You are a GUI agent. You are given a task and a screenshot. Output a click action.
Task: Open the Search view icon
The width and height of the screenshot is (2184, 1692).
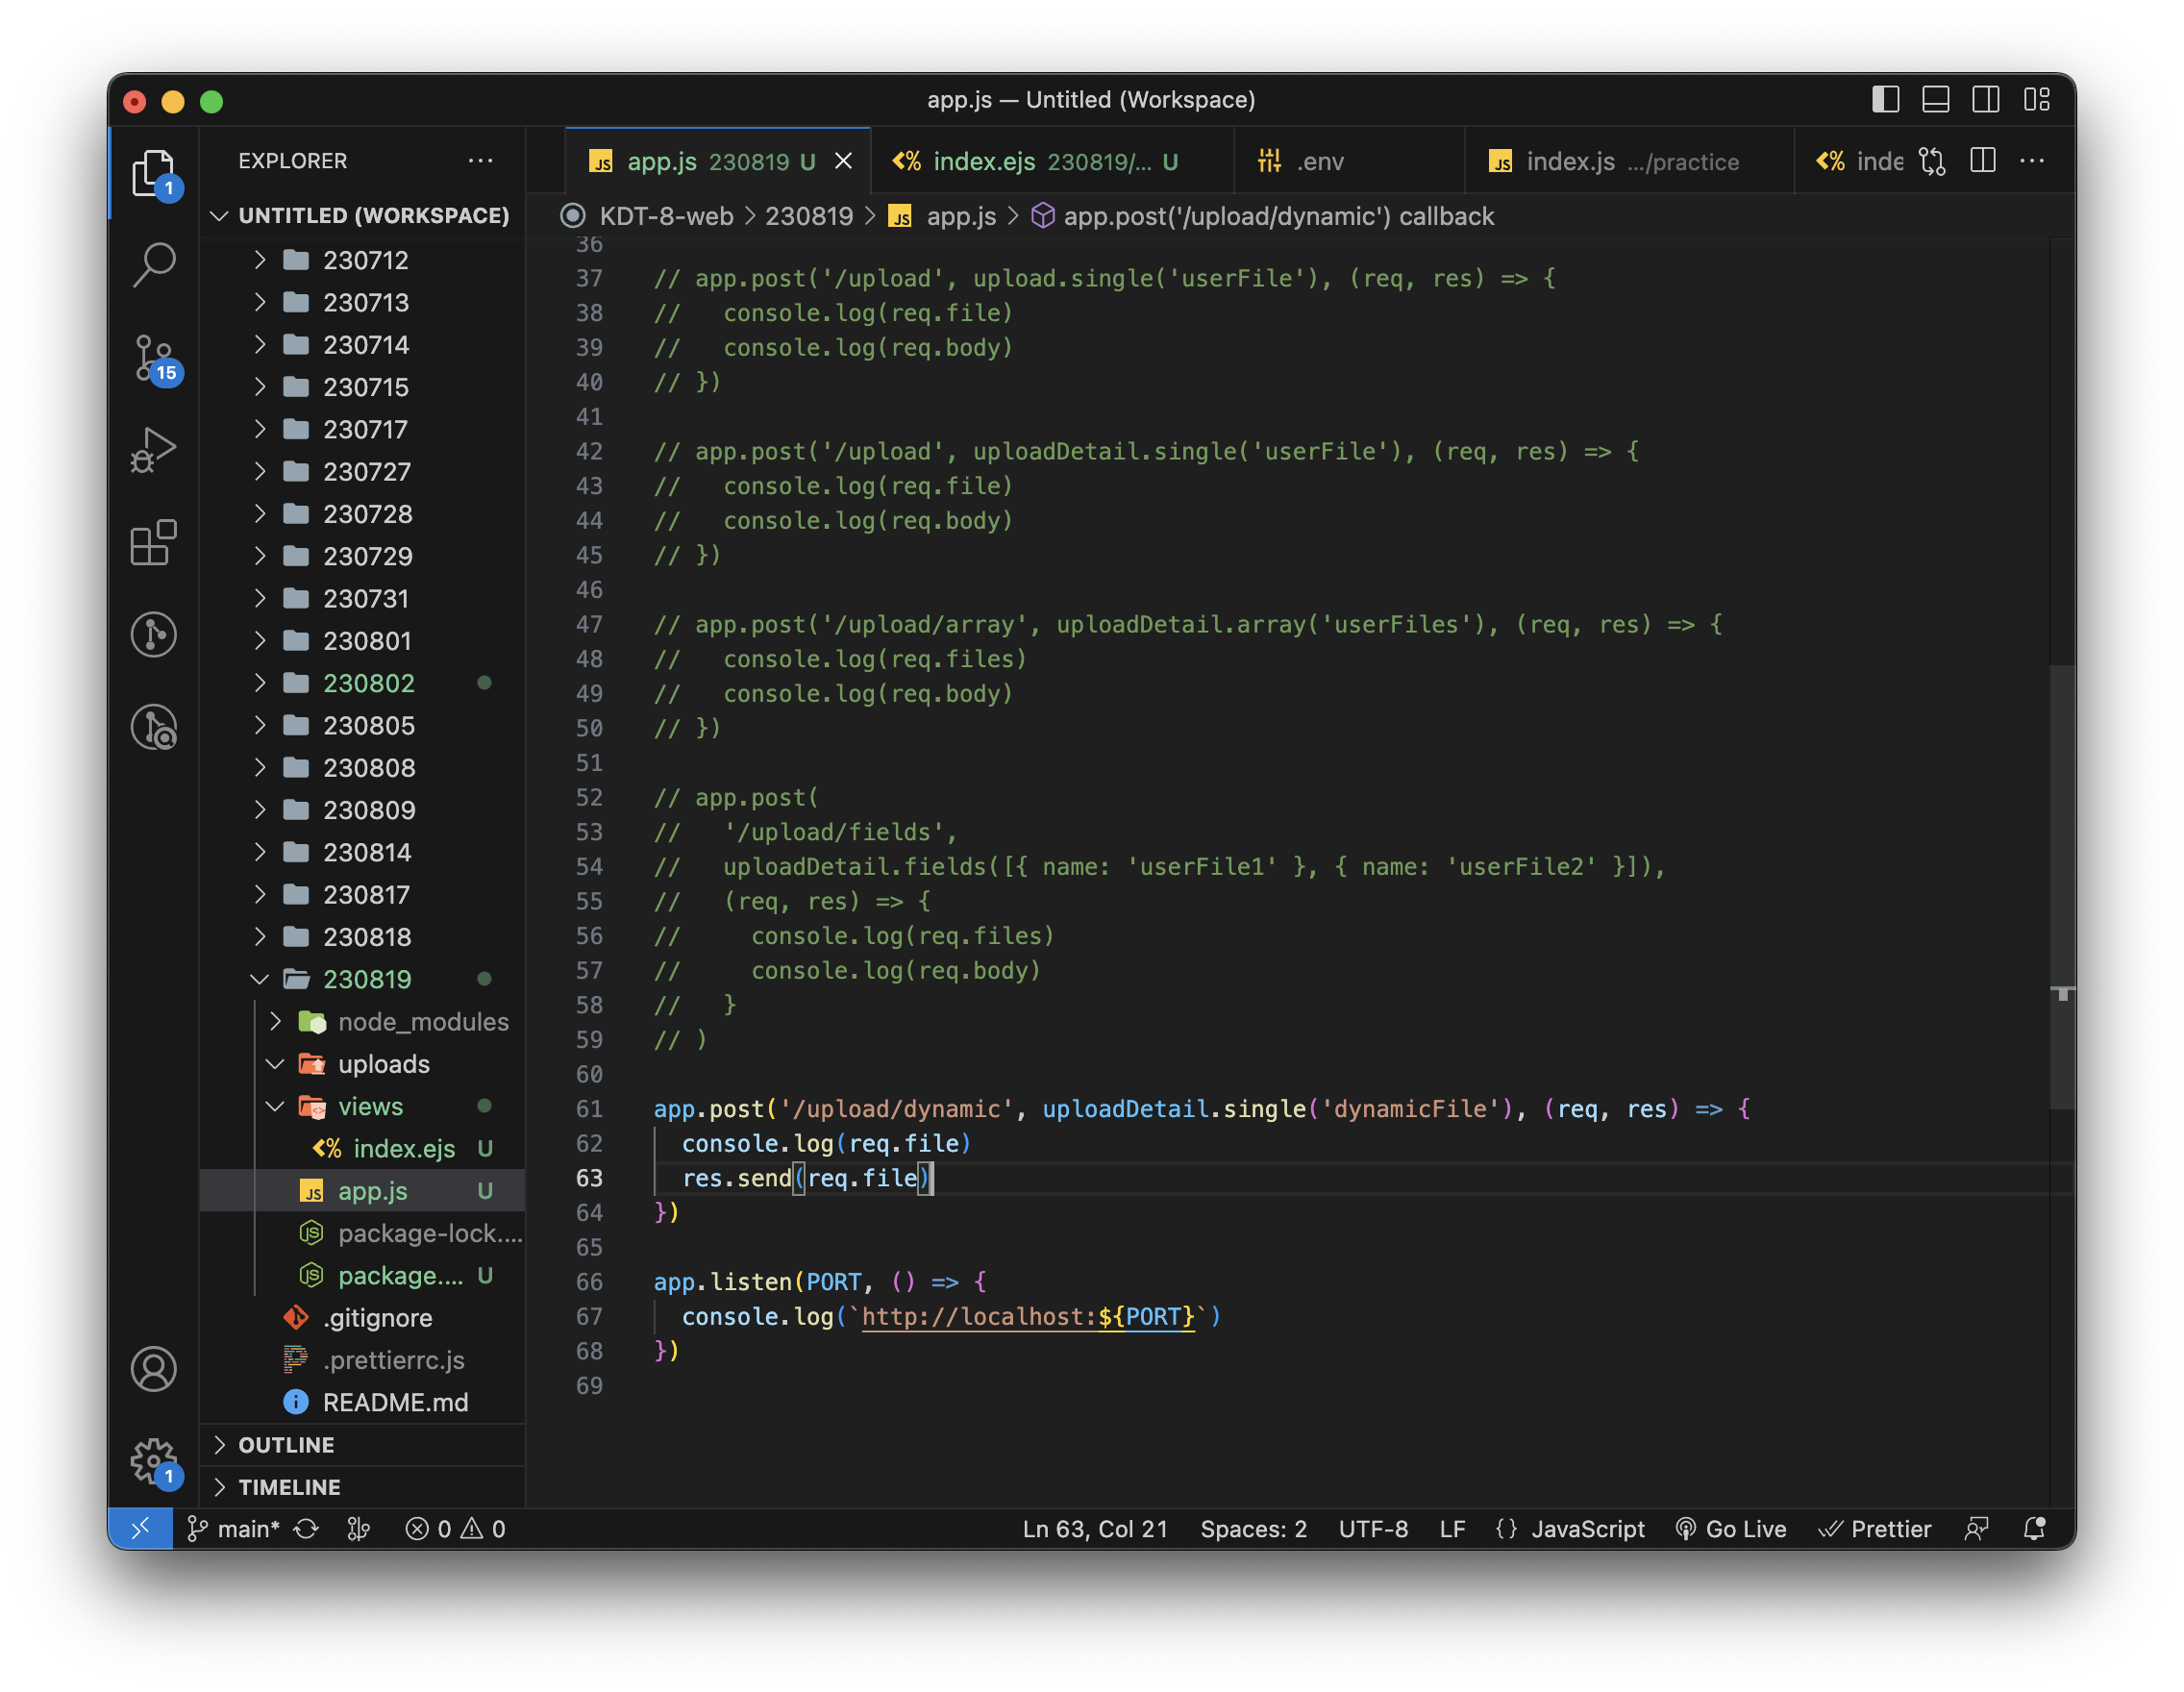point(153,265)
